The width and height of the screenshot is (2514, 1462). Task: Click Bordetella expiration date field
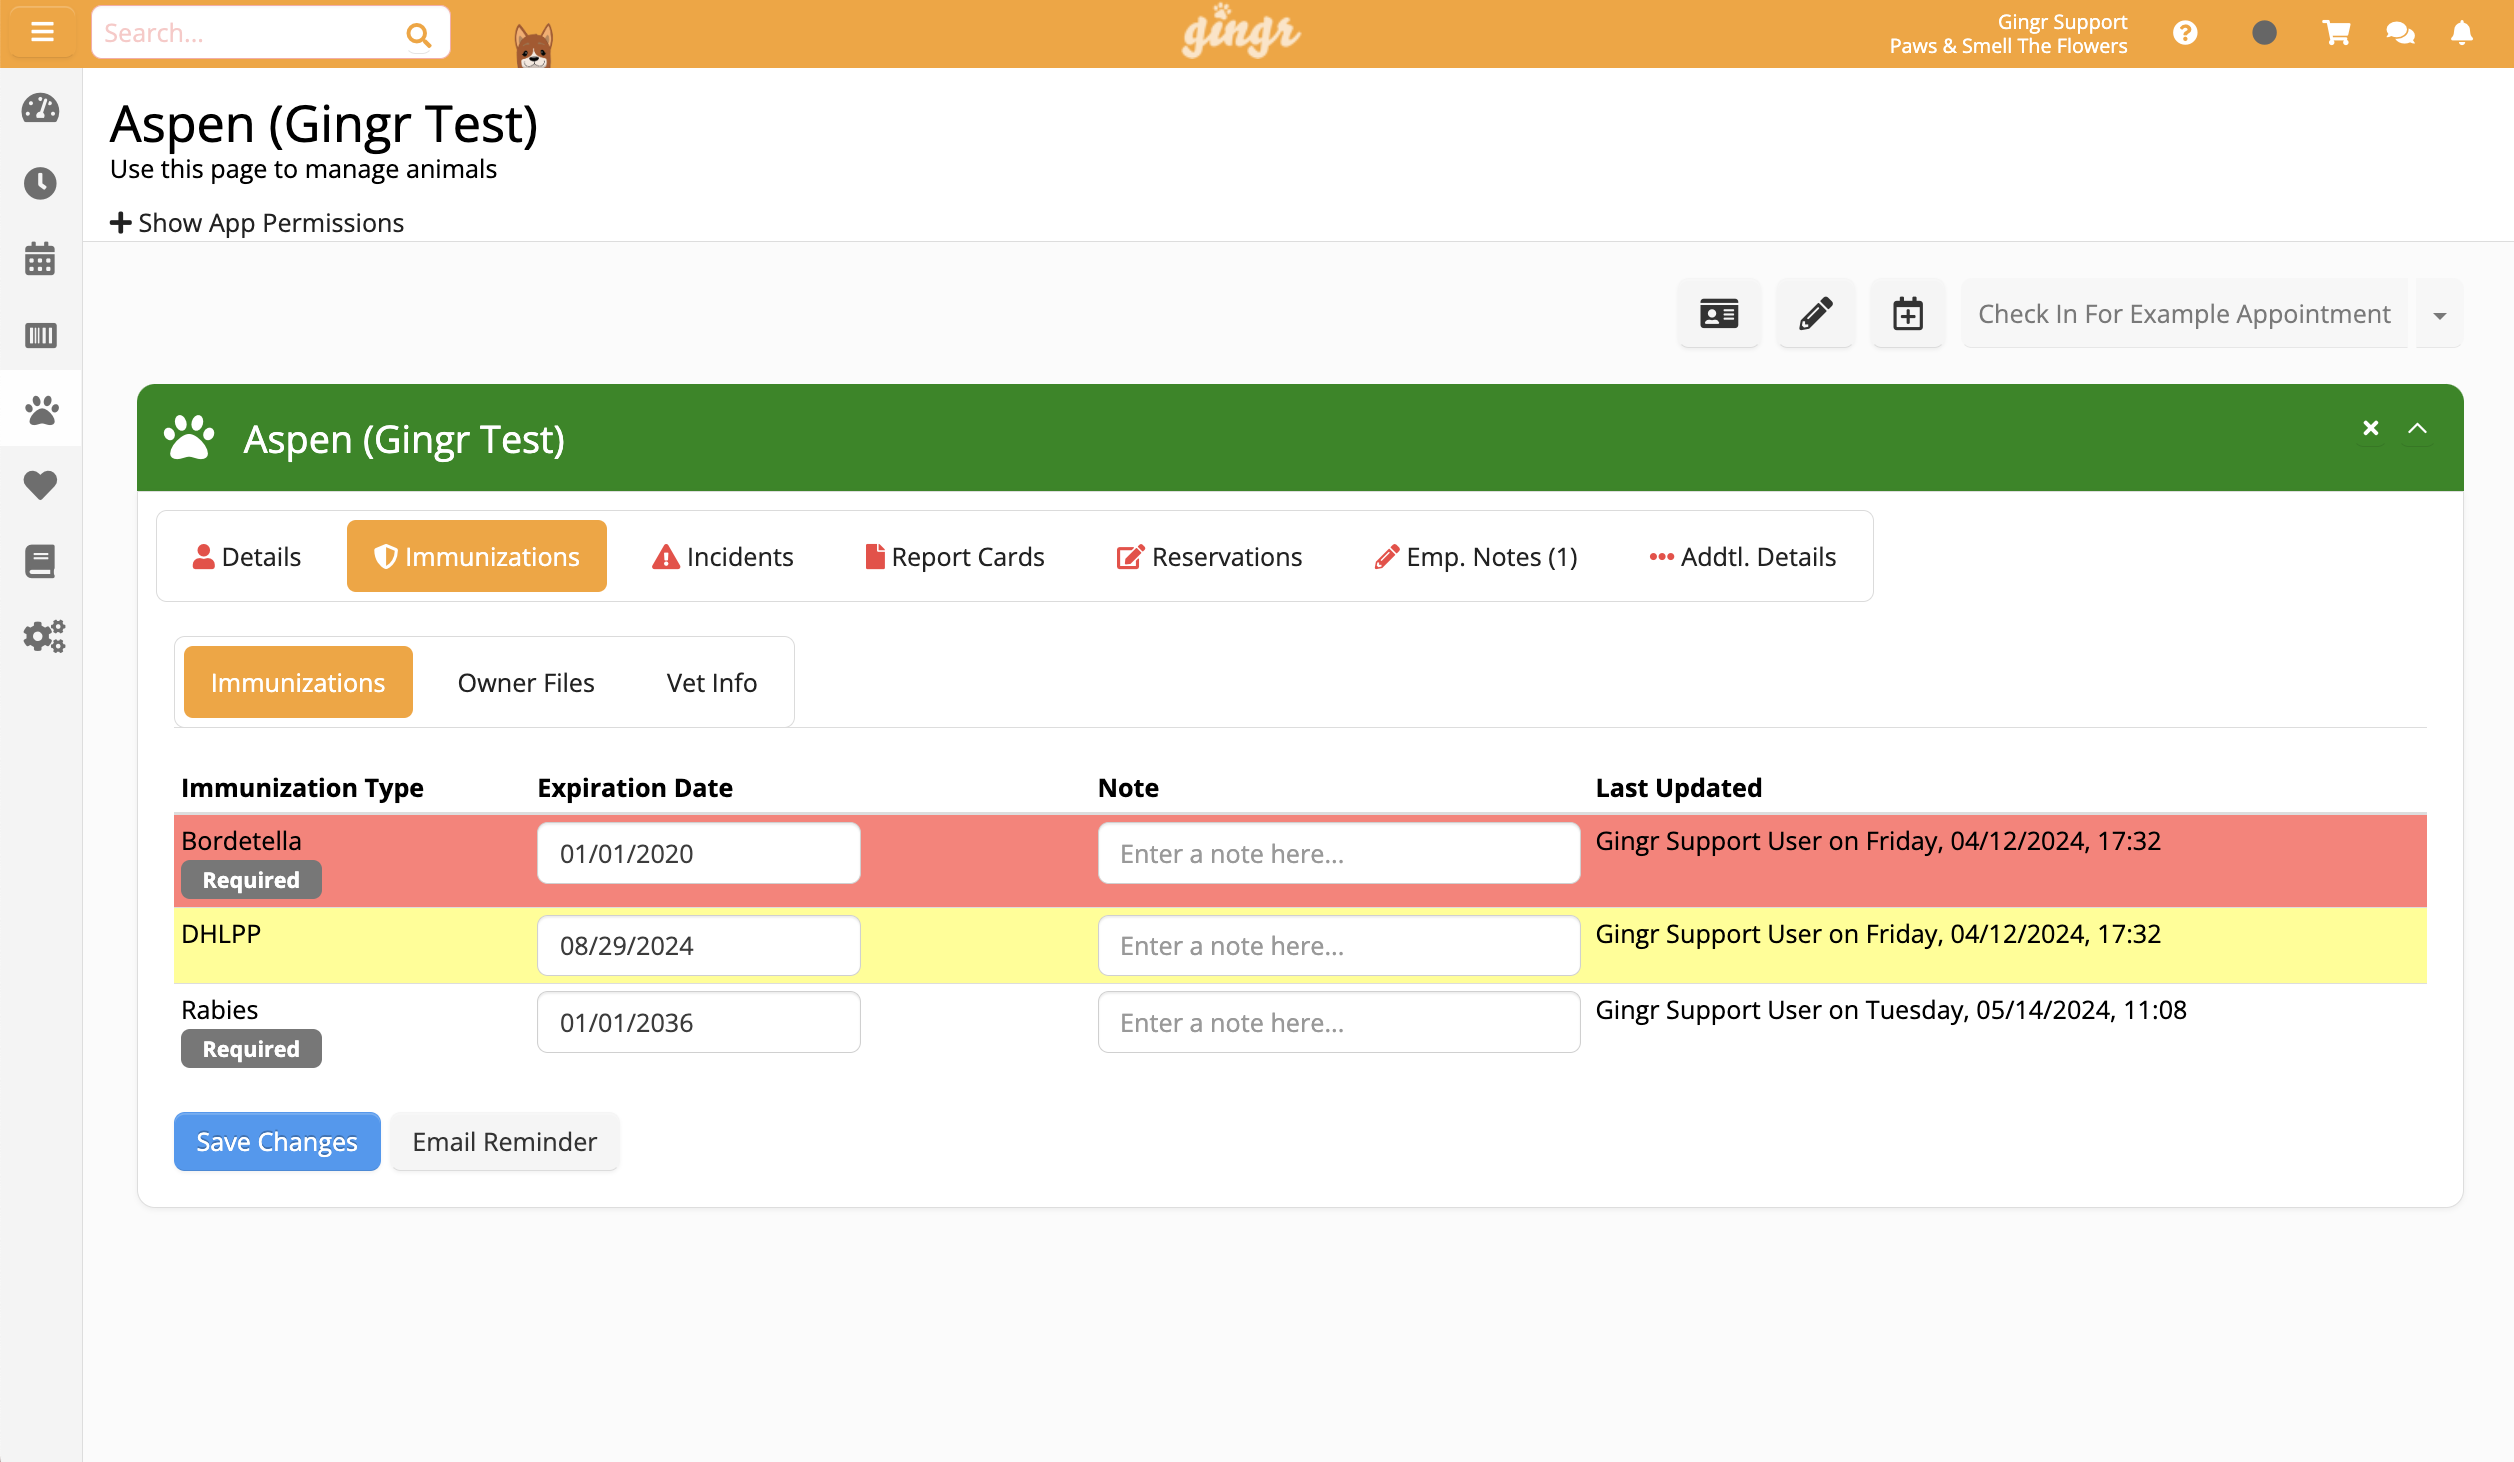point(699,853)
